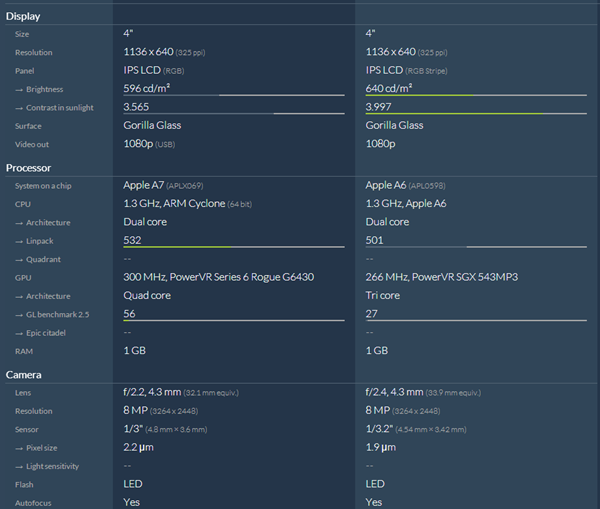
Task: Click the arrow before Contrast in sunlight
Action: pos(19,108)
